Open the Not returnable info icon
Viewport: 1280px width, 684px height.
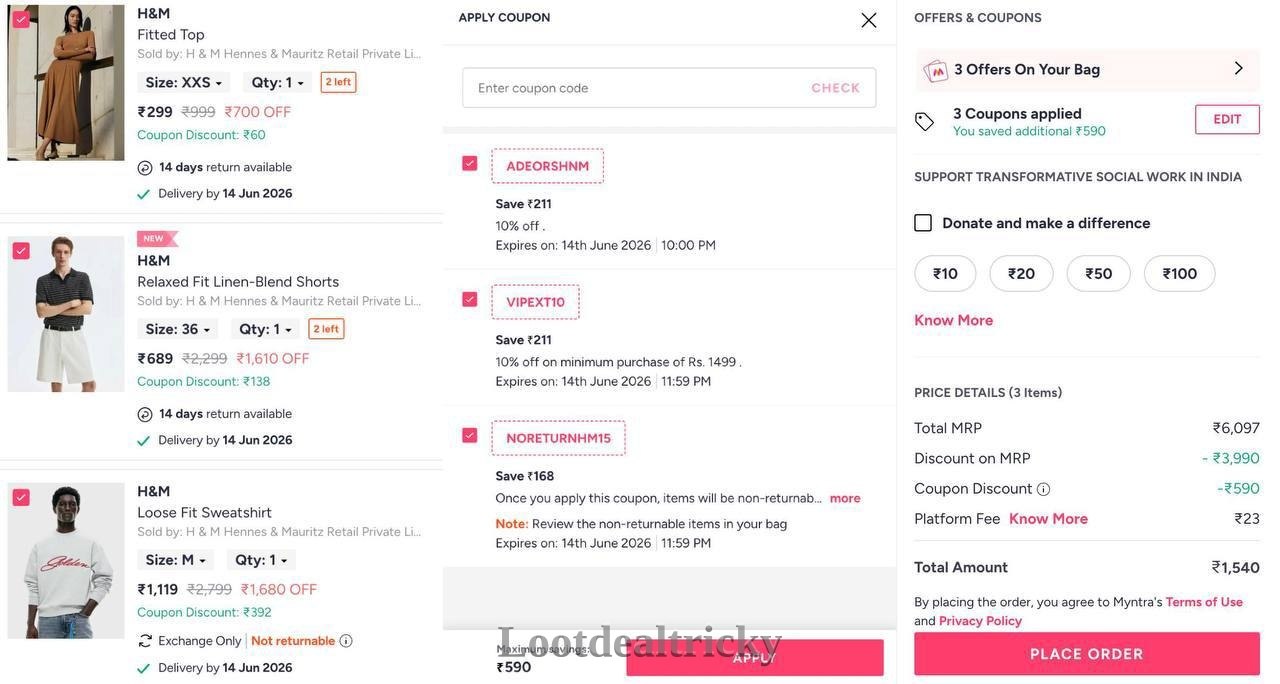point(346,641)
